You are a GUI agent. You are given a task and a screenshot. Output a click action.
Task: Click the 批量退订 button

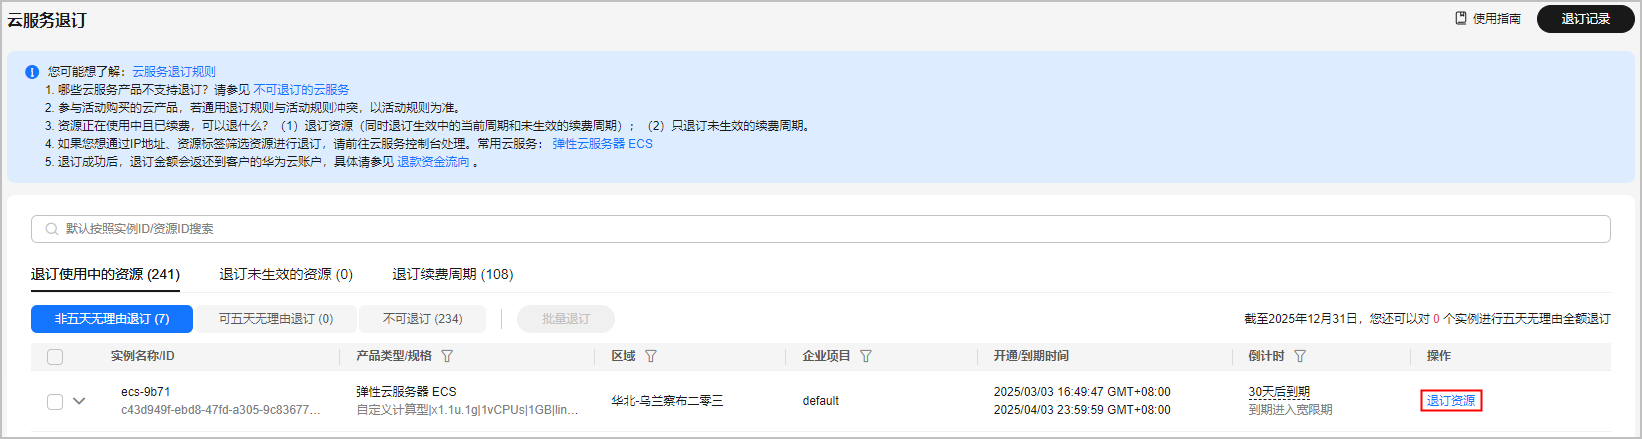point(566,319)
